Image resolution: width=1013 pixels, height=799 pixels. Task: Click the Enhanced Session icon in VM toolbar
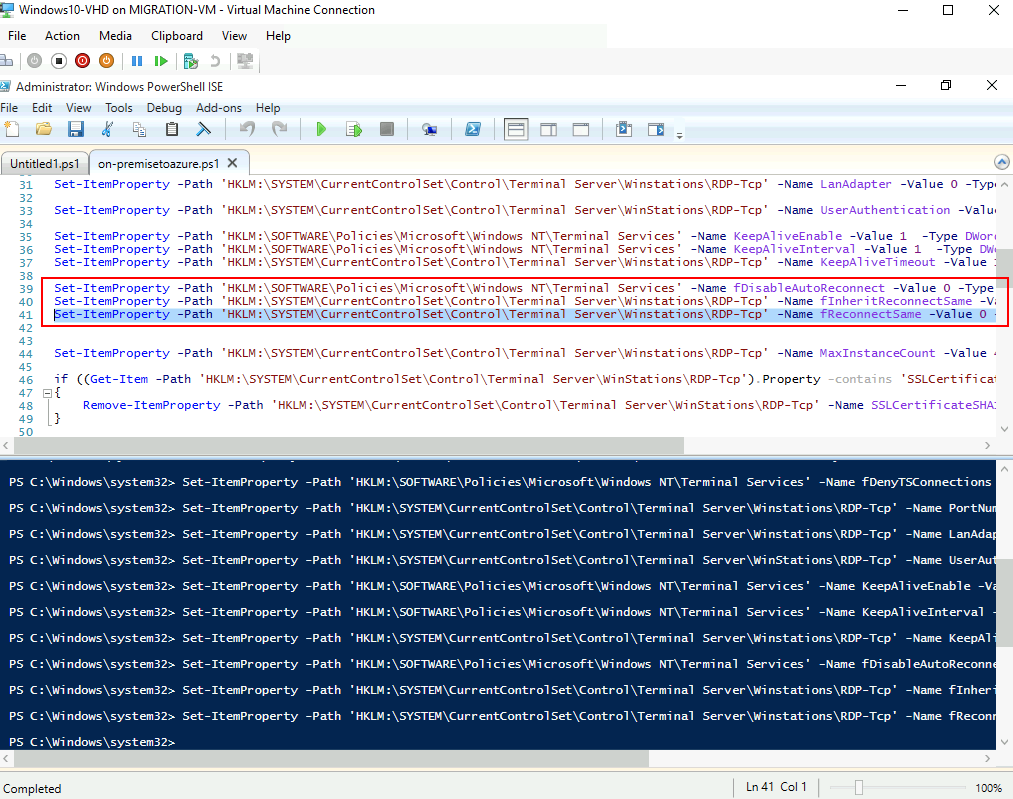[x=245, y=61]
